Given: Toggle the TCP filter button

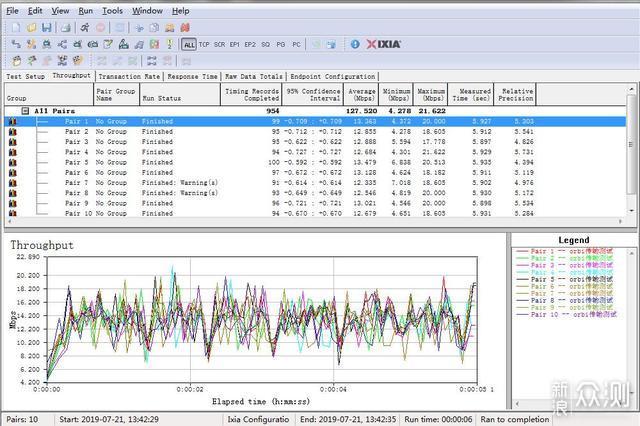Looking at the screenshot, I should (204, 44).
